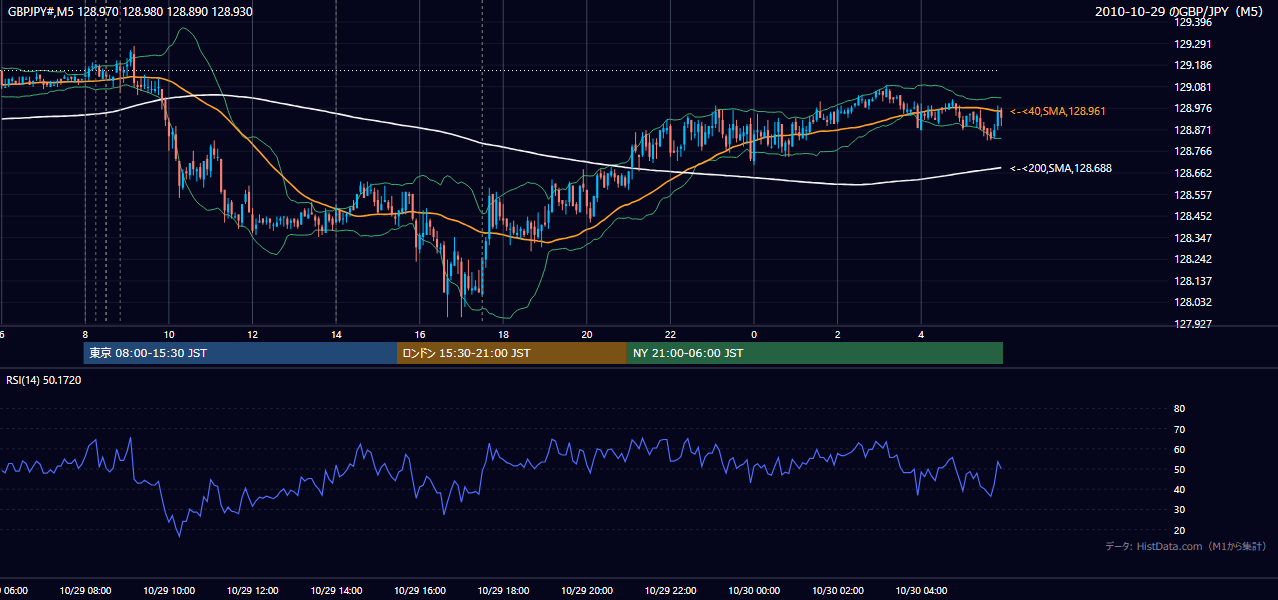The image size is (1278, 600).
Task: Click the 40 SMA 128.961 label
Action: (1059, 111)
